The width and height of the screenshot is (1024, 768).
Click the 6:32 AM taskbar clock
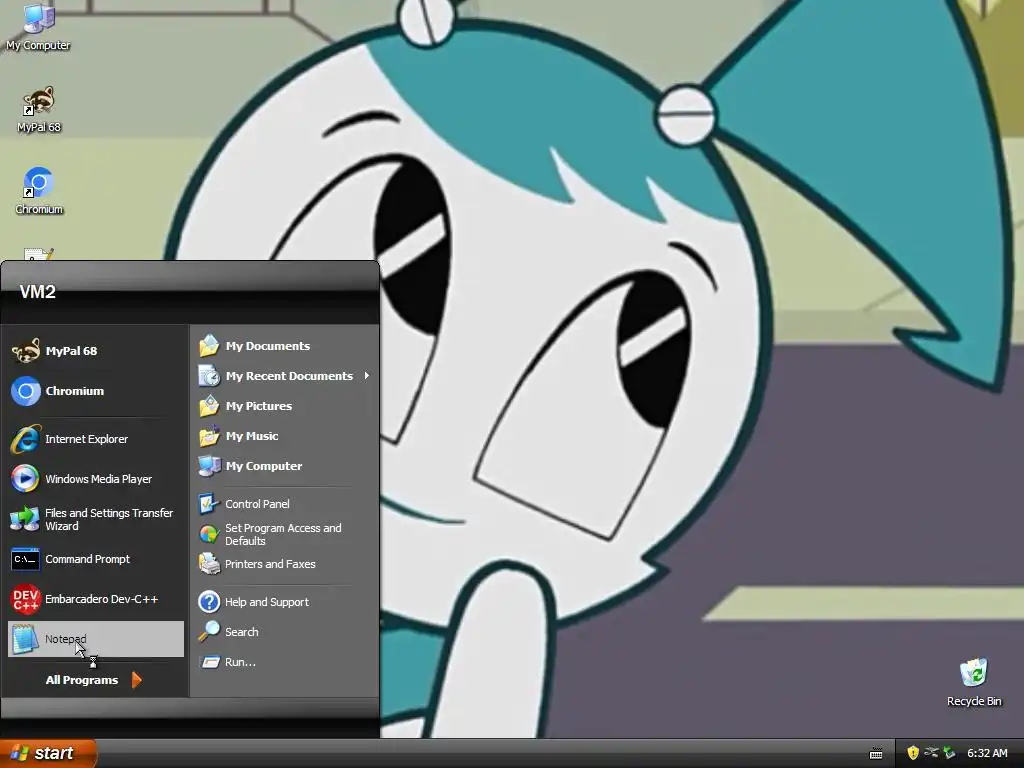(x=987, y=753)
